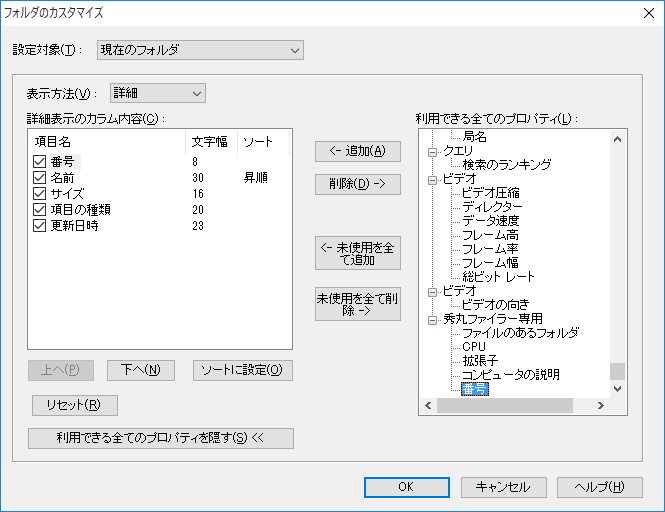This screenshot has height=512, width=665.
Task: Click the ソートに設定 button
Action: click(243, 370)
